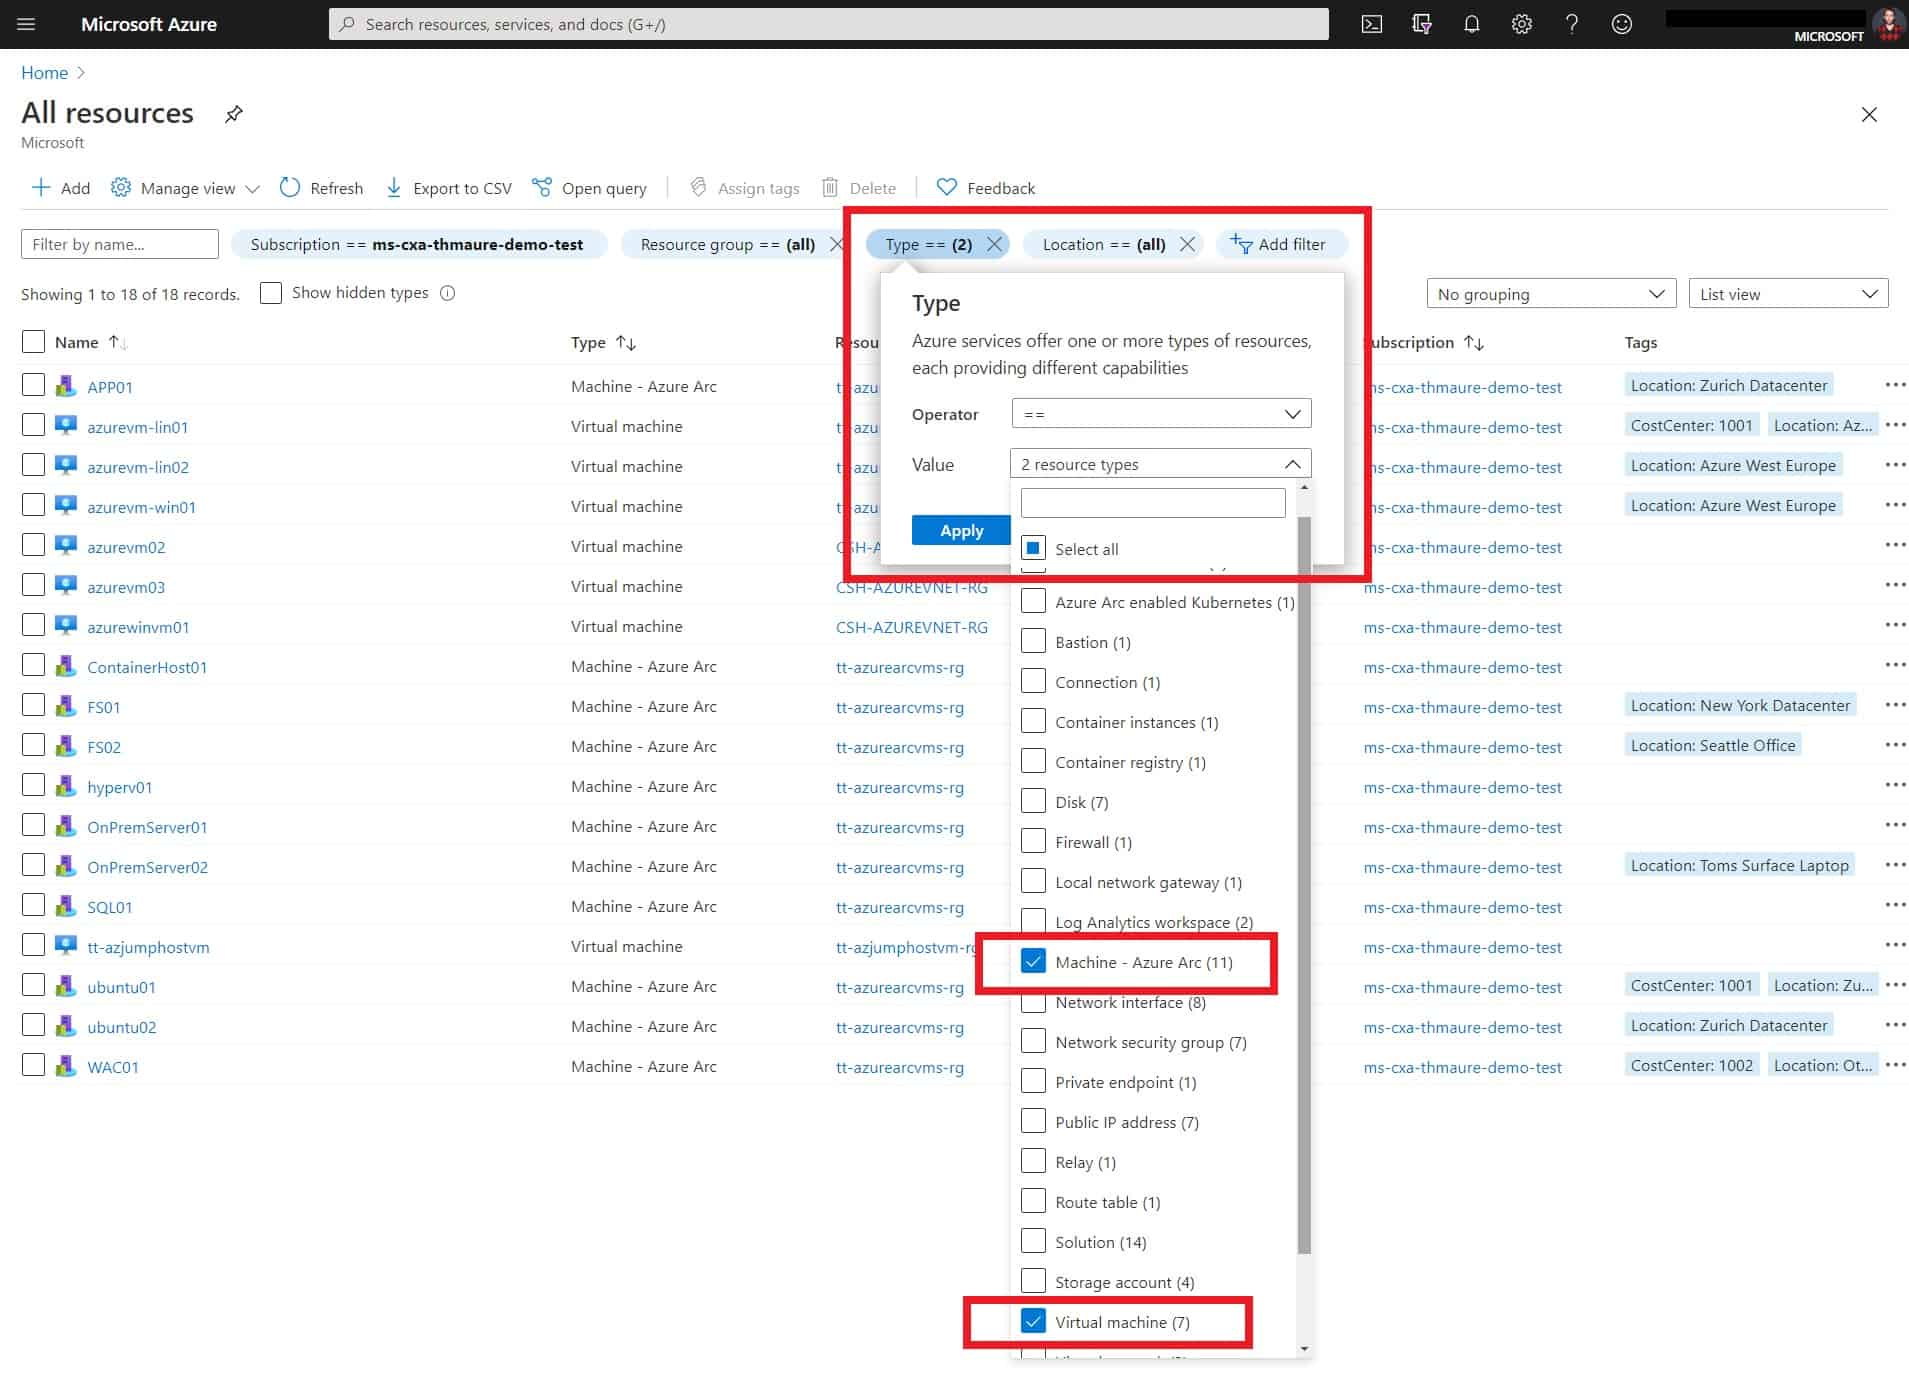Open more options for APP01 row

click(1894, 385)
